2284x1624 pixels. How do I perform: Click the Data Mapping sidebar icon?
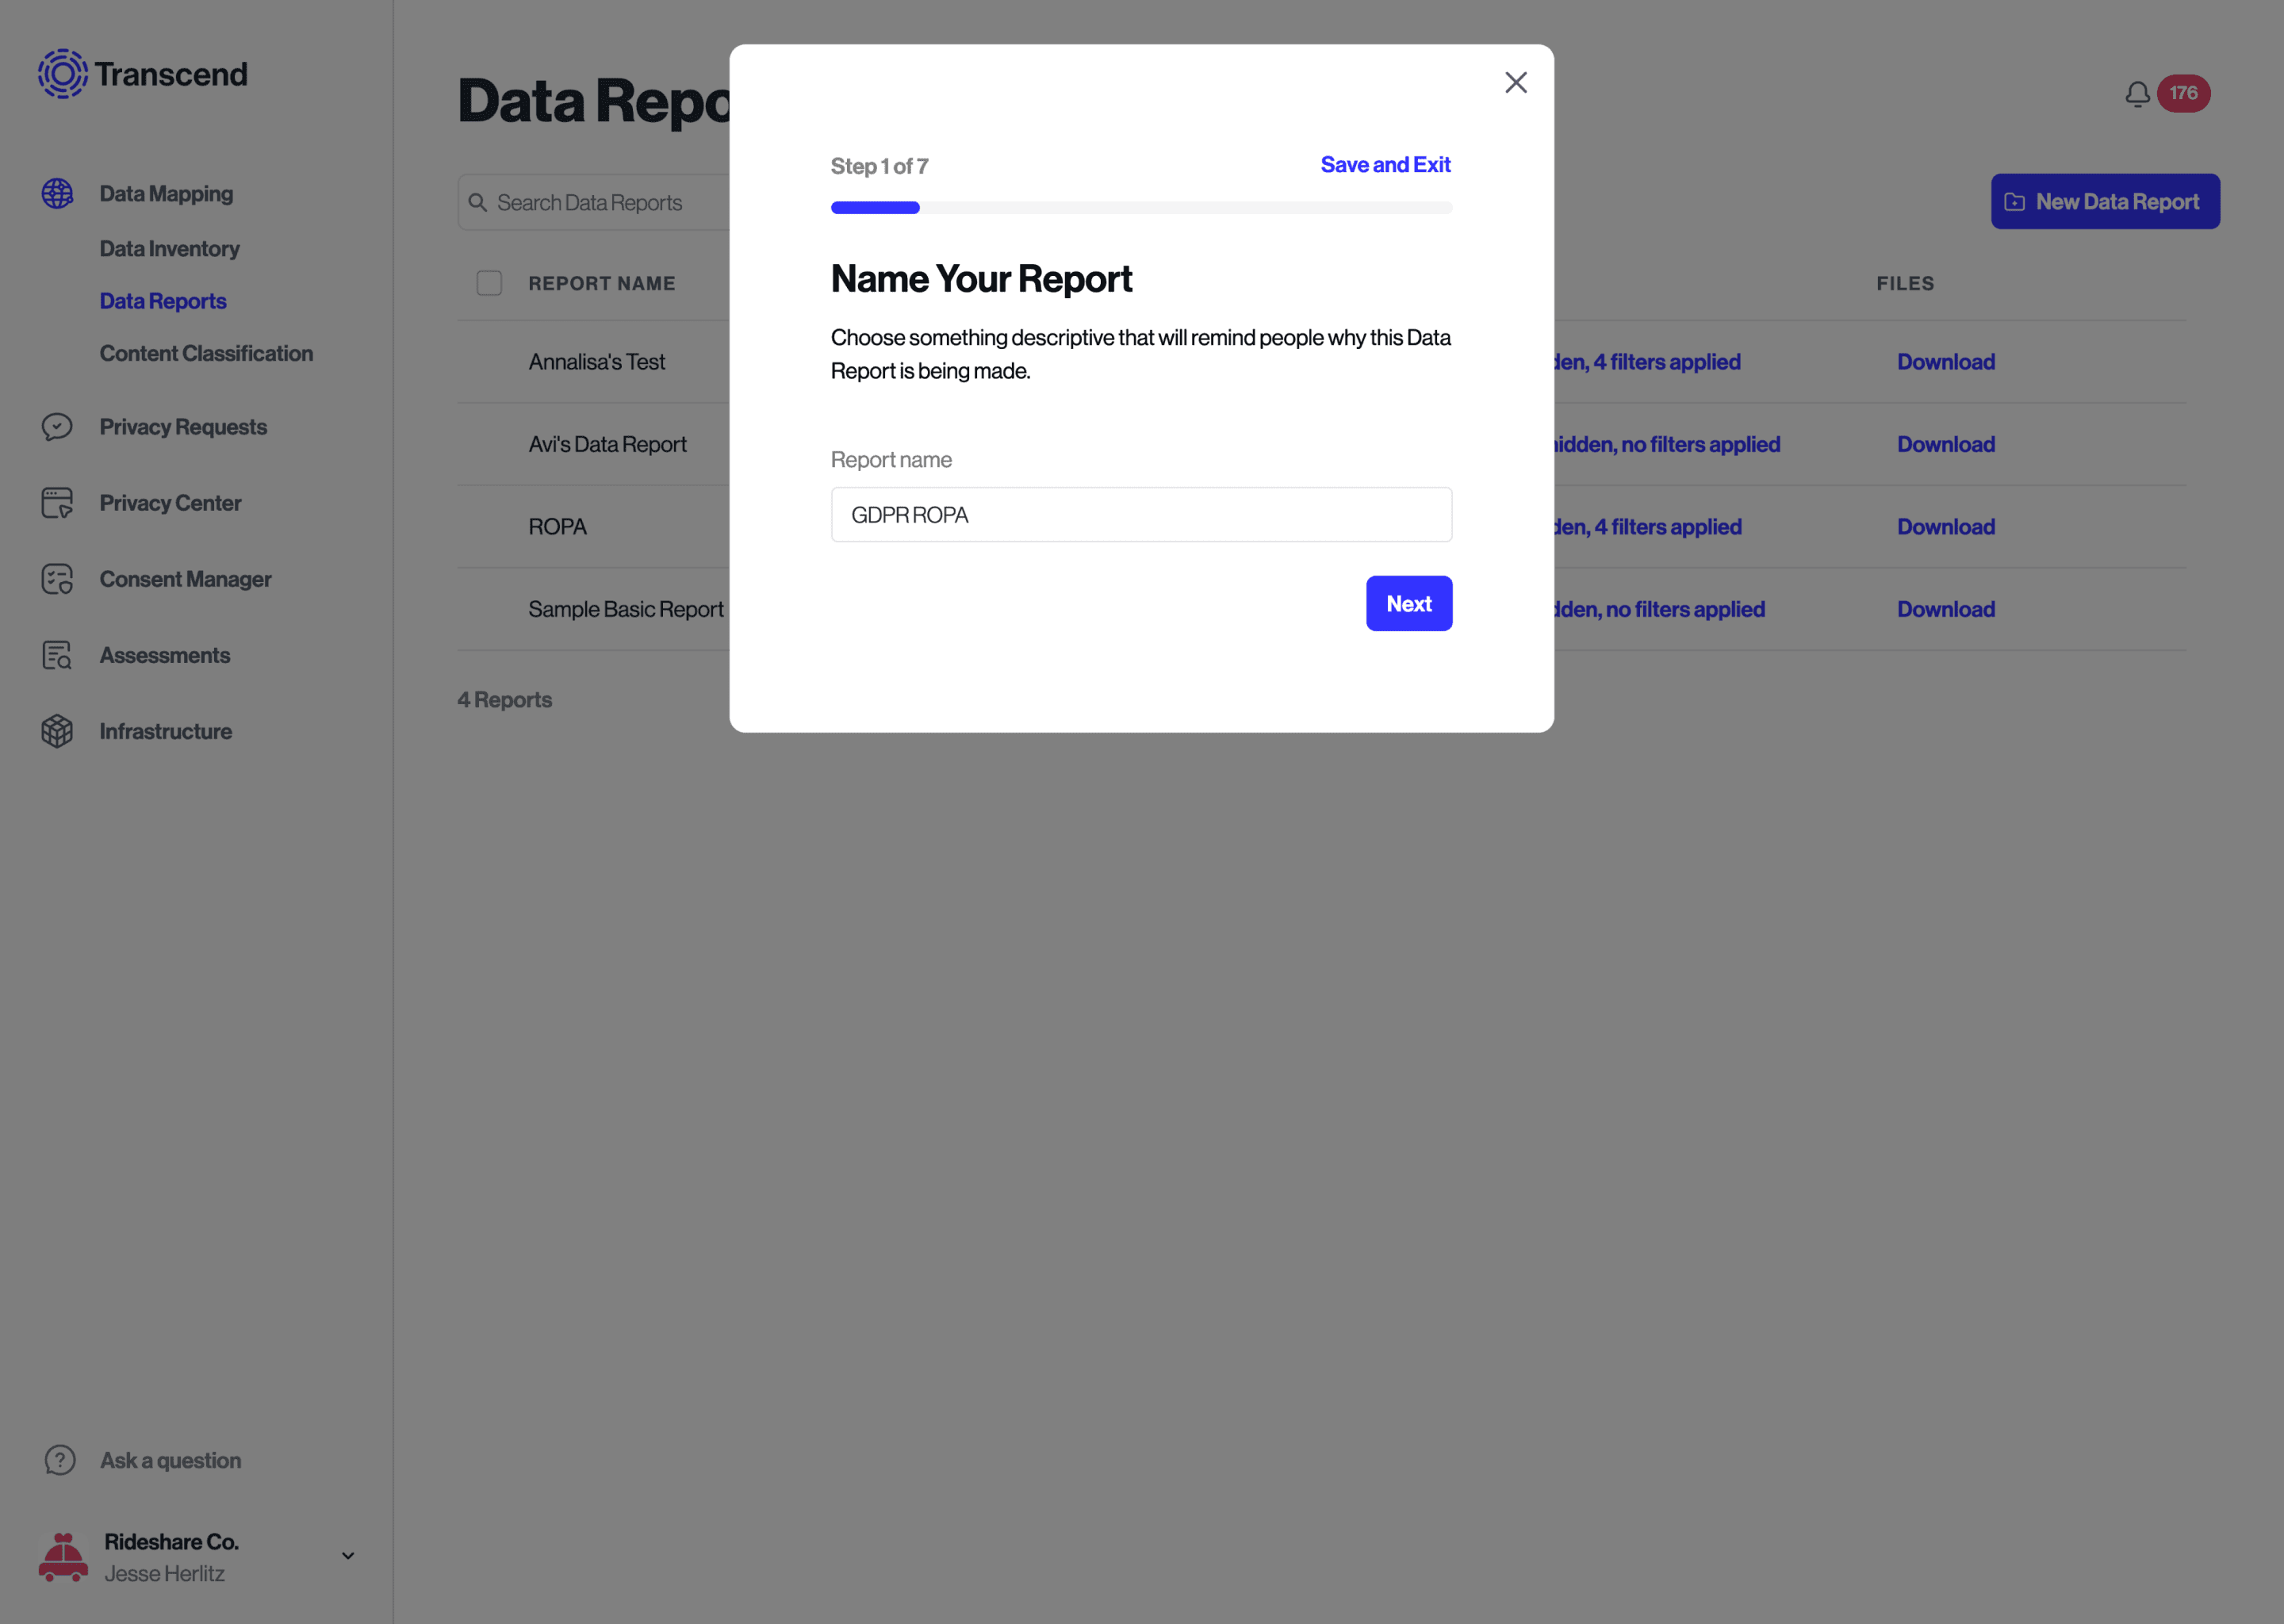click(x=62, y=192)
